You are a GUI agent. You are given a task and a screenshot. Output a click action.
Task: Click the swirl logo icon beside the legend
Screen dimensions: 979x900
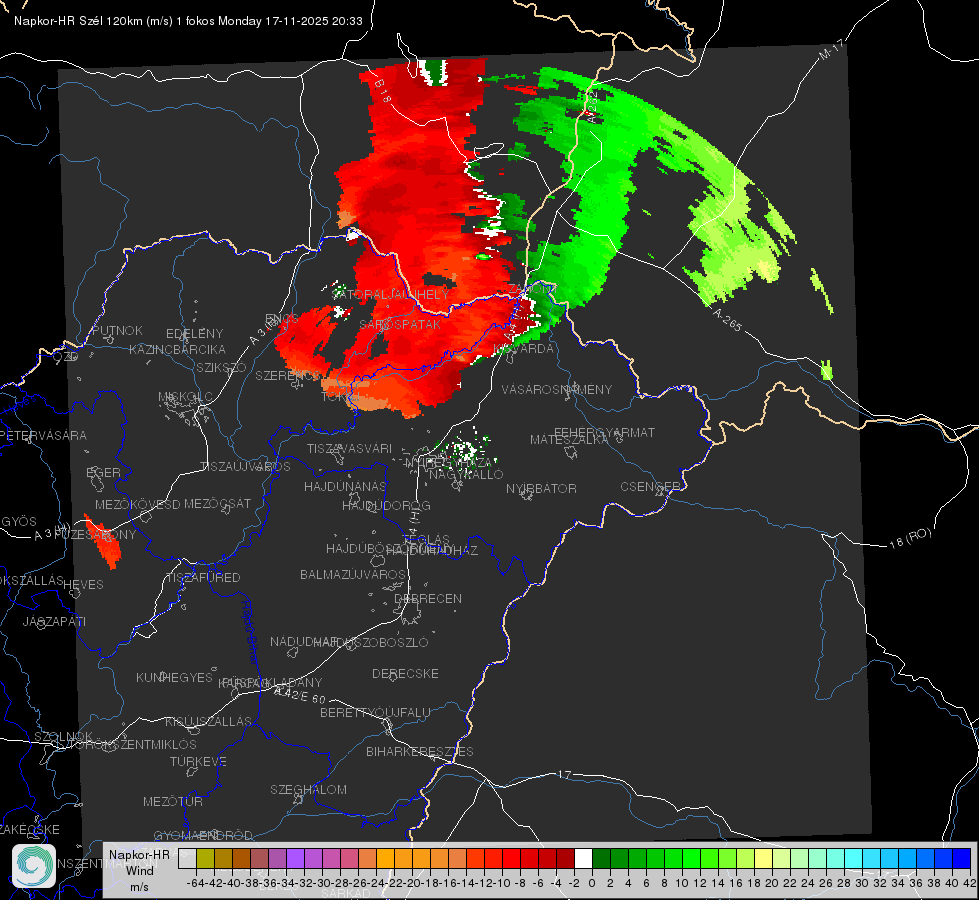34,866
